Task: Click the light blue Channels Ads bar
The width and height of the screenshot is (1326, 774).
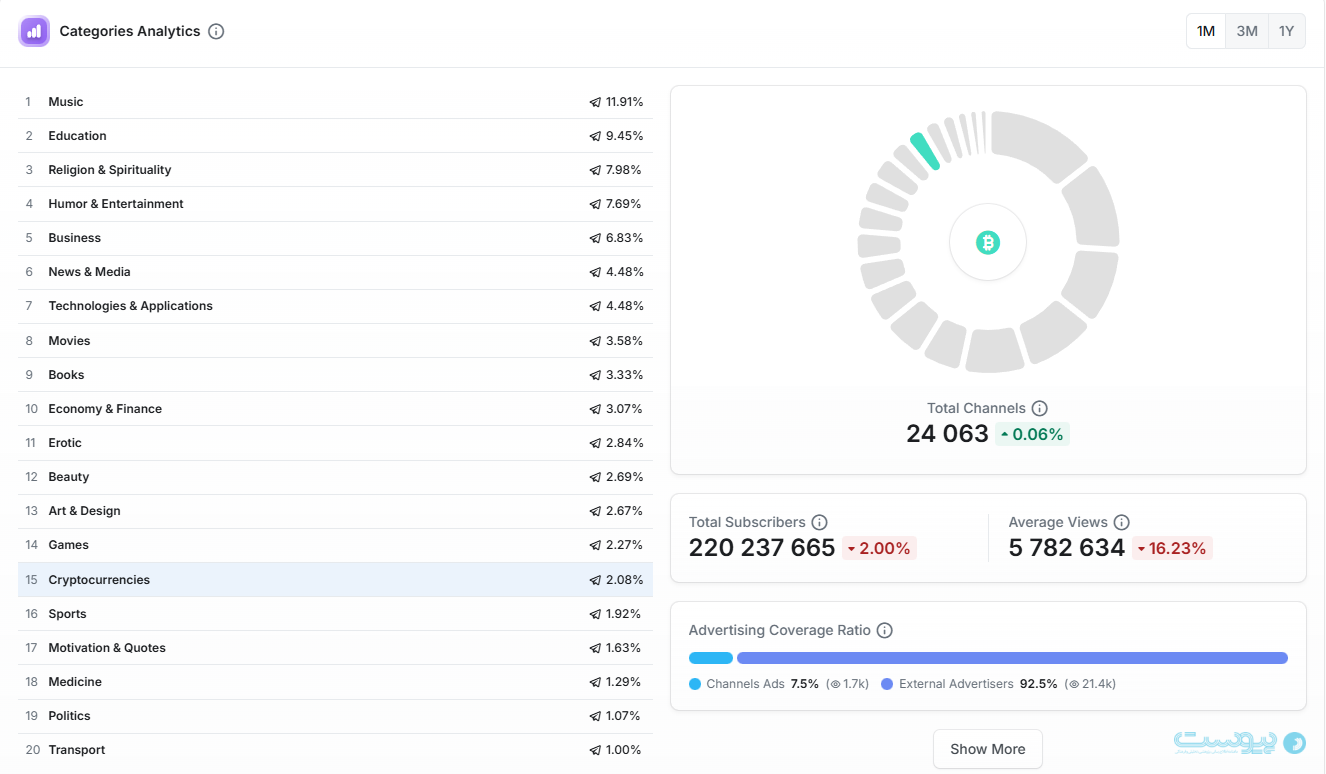Action: (x=711, y=658)
